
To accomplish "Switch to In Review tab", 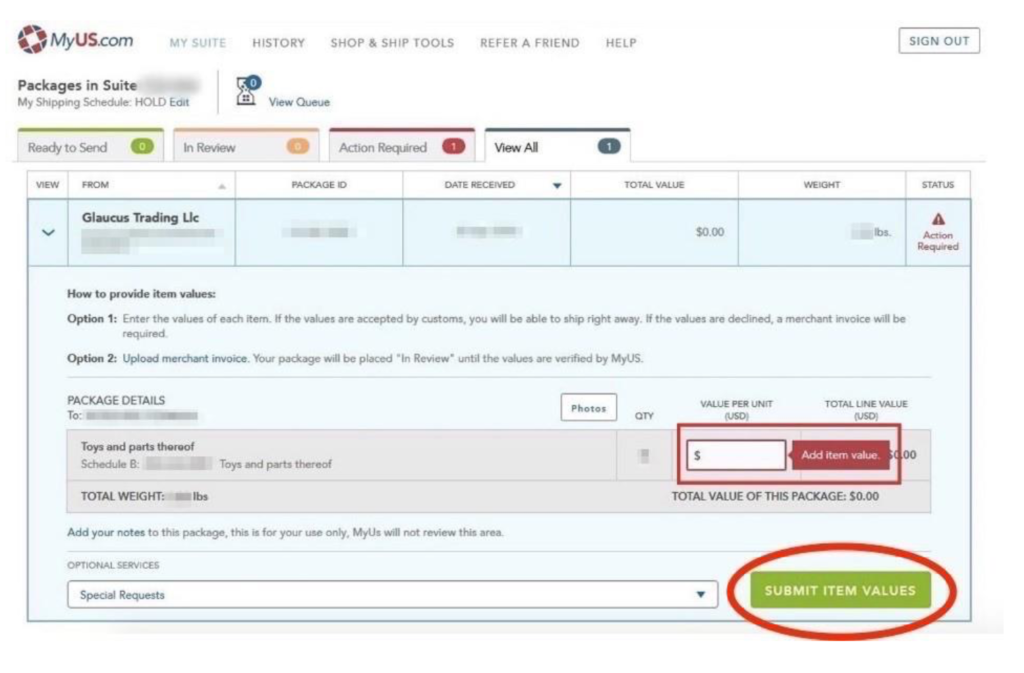I will coord(246,146).
